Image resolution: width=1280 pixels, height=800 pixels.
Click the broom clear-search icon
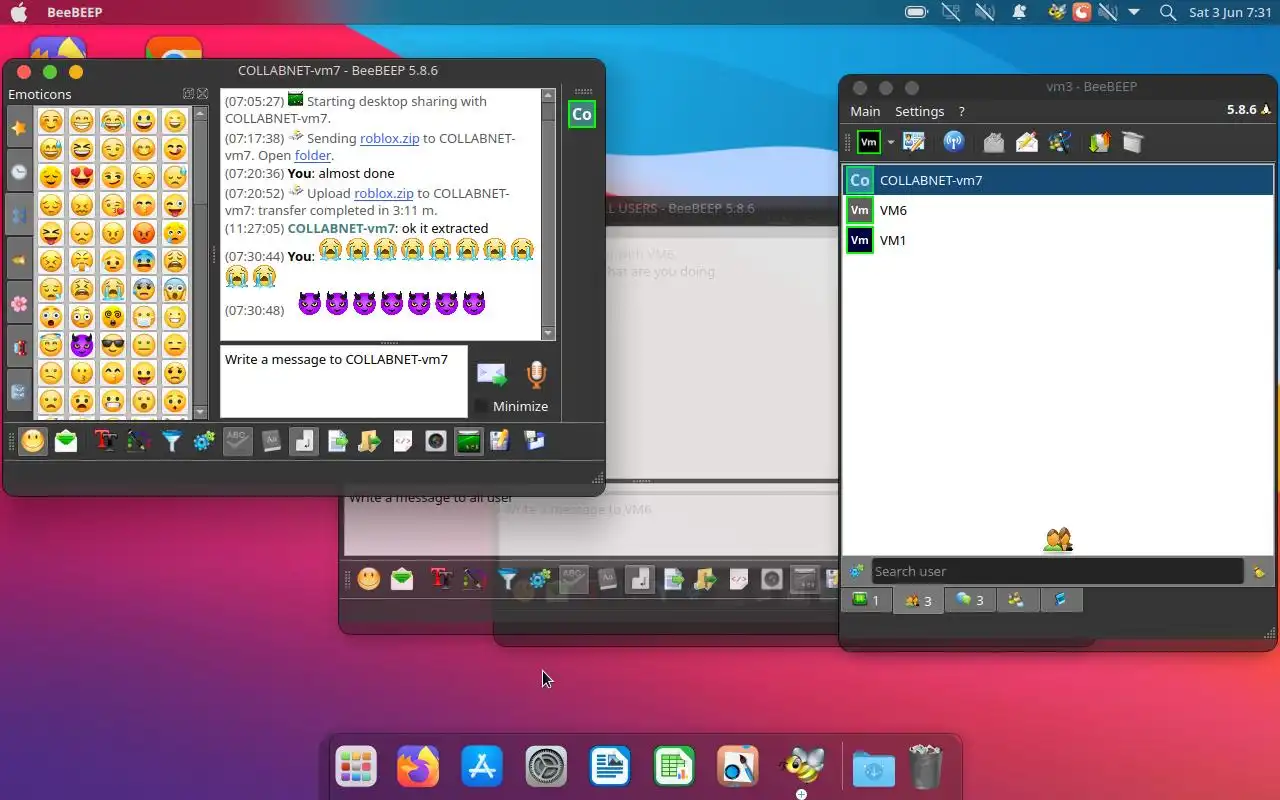1259,571
